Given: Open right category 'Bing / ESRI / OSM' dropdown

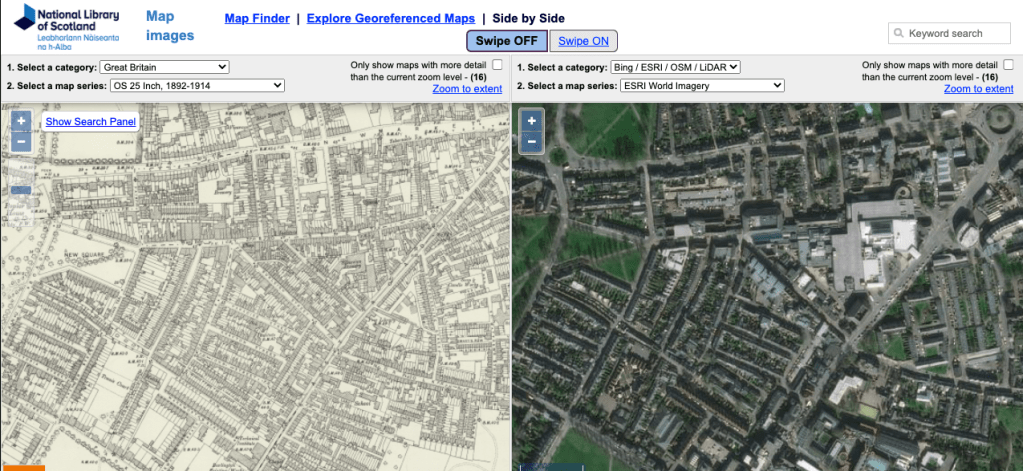Looking at the screenshot, I should [675, 67].
